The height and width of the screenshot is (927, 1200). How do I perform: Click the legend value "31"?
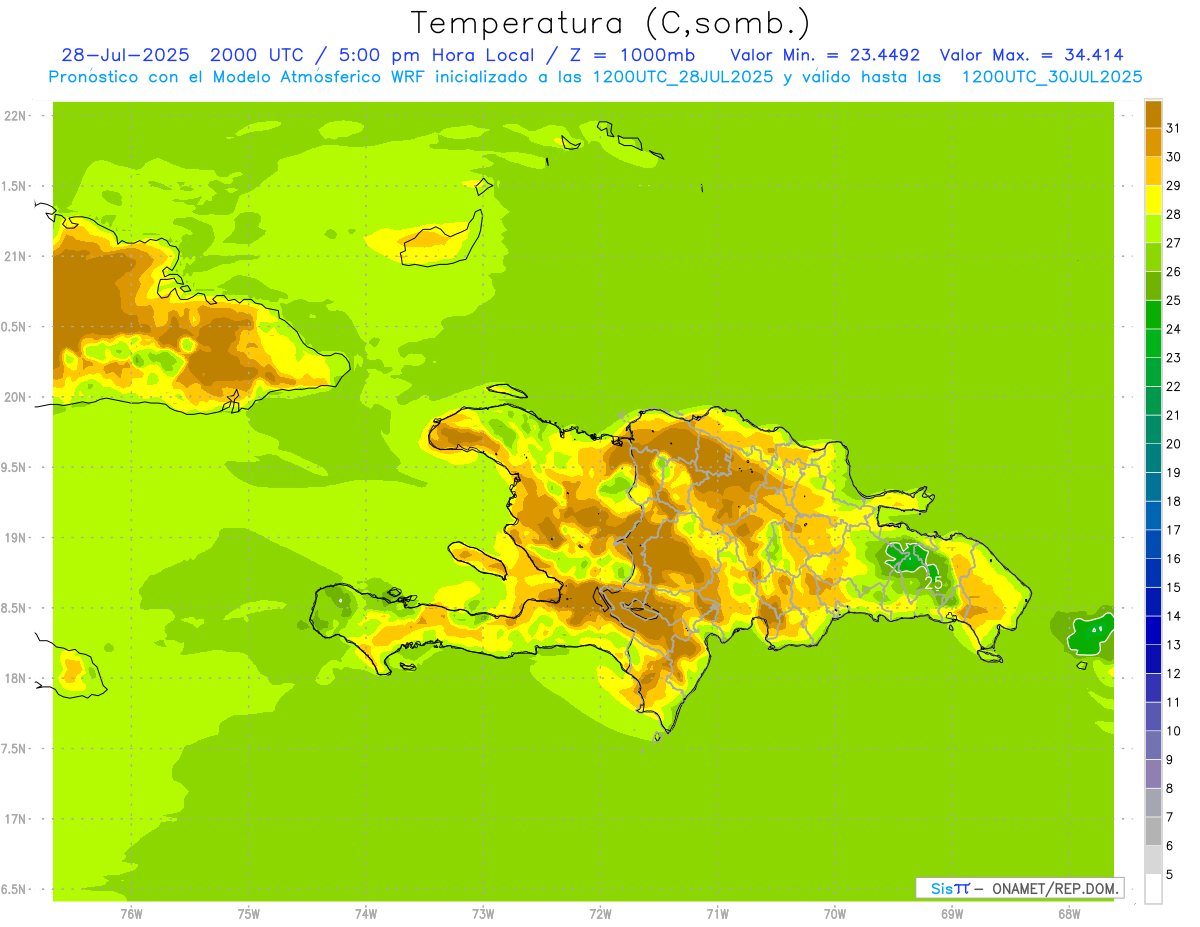[1173, 128]
